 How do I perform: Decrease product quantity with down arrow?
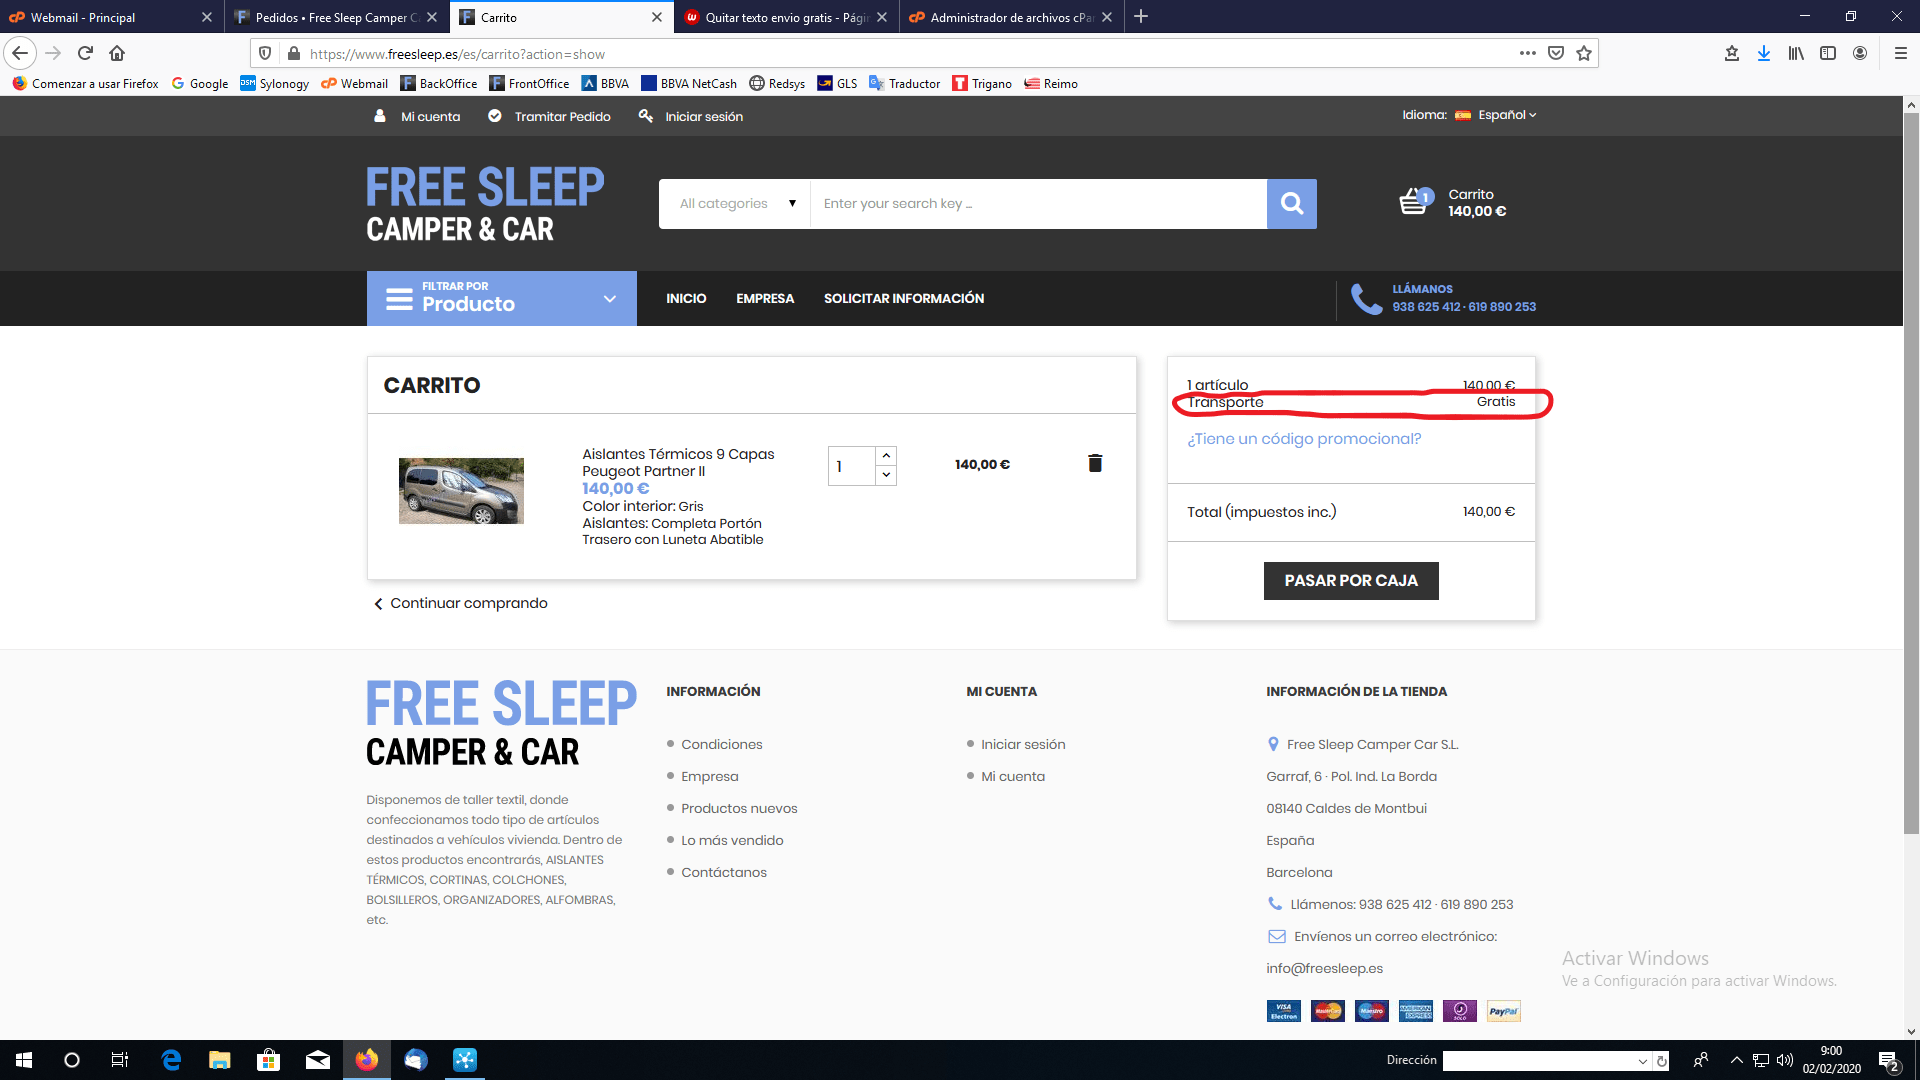(886, 475)
